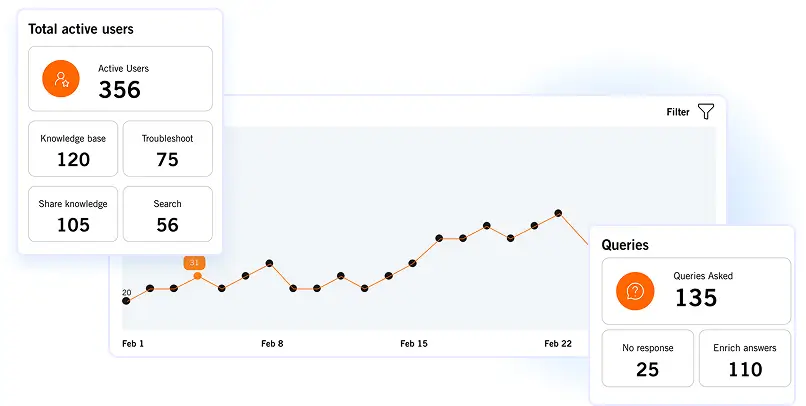Select the Feb 15 axis label
This screenshot has height=406, width=806.
pos(414,343)
